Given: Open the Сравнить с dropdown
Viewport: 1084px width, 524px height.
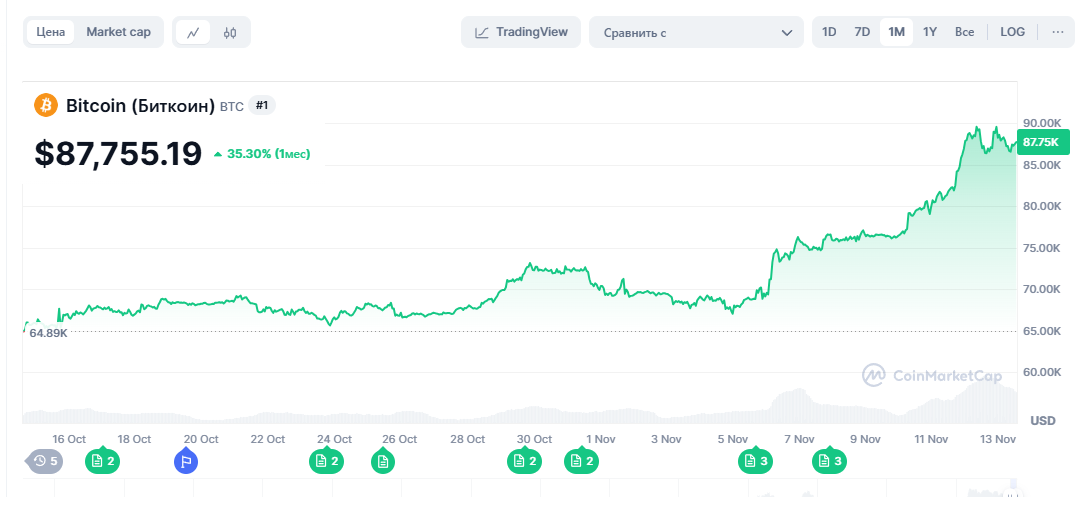Looking at the screenshot, I should (x=696, y=32).
